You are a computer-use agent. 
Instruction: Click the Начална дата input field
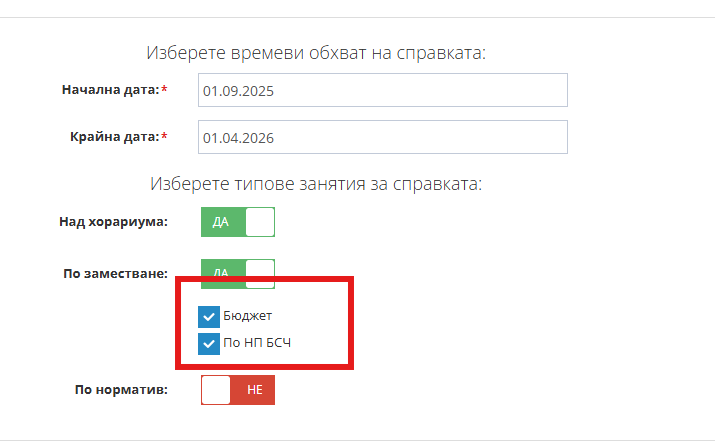coord(383,90)
